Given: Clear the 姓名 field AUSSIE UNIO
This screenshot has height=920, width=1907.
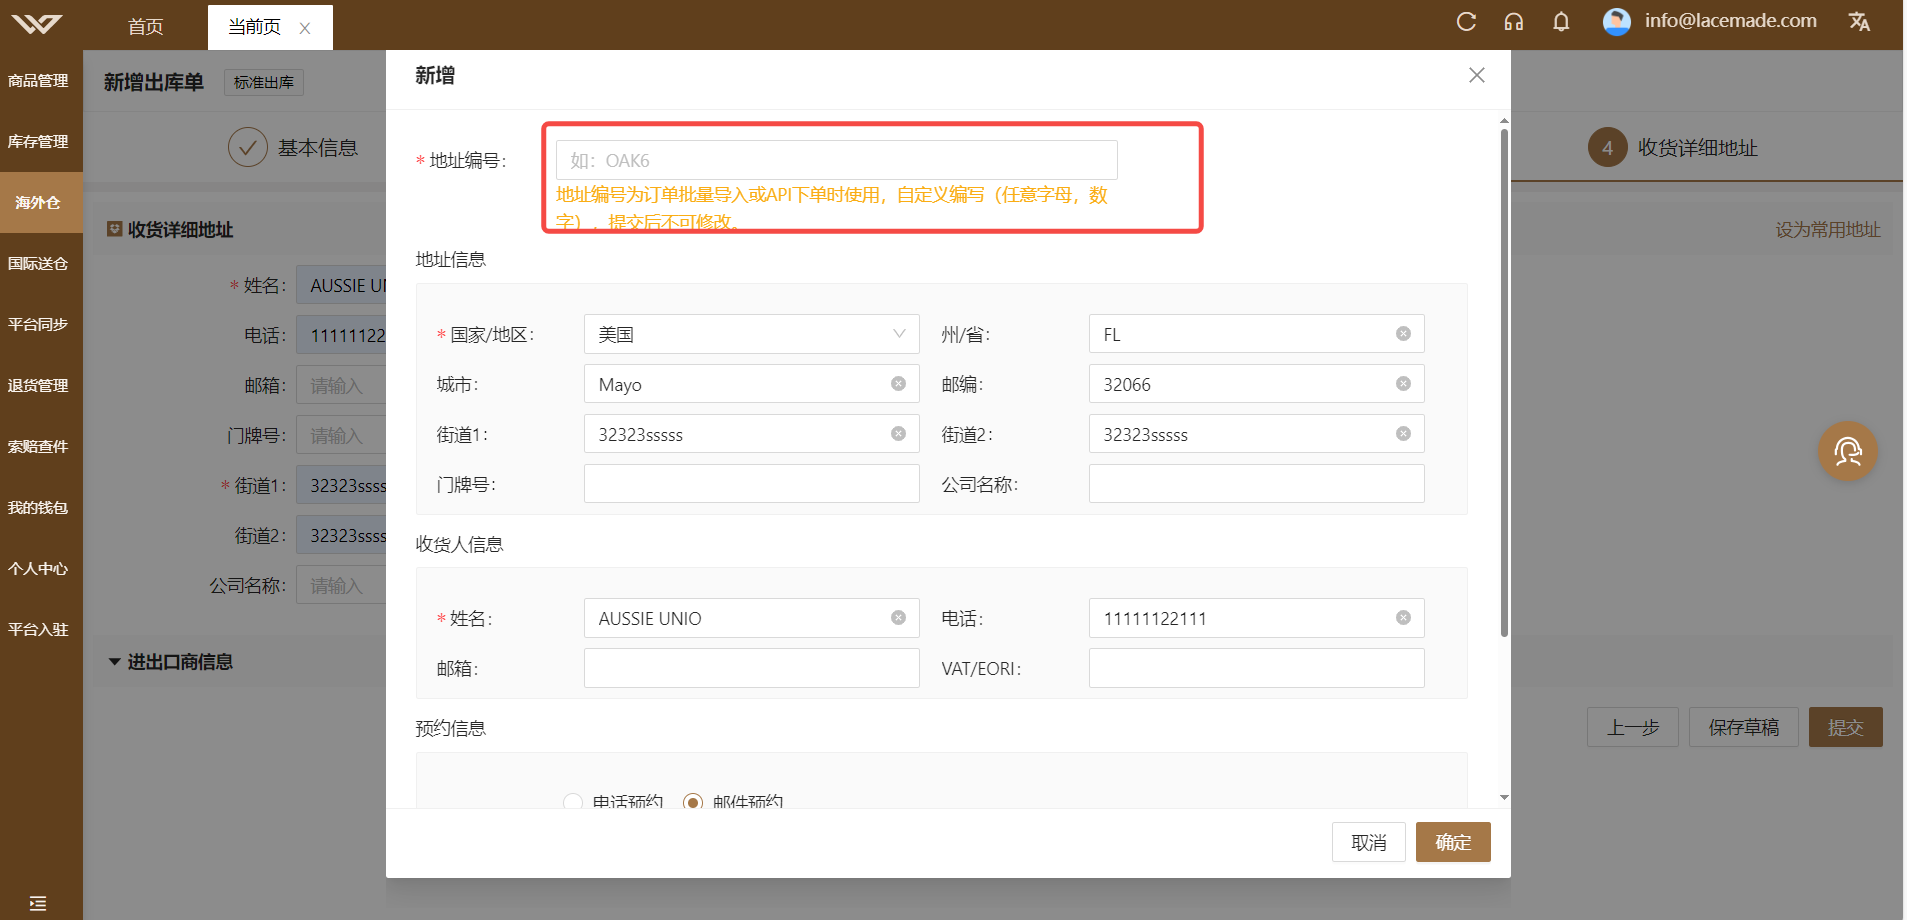Looking at the screenshot, I should tap(898, 618).
